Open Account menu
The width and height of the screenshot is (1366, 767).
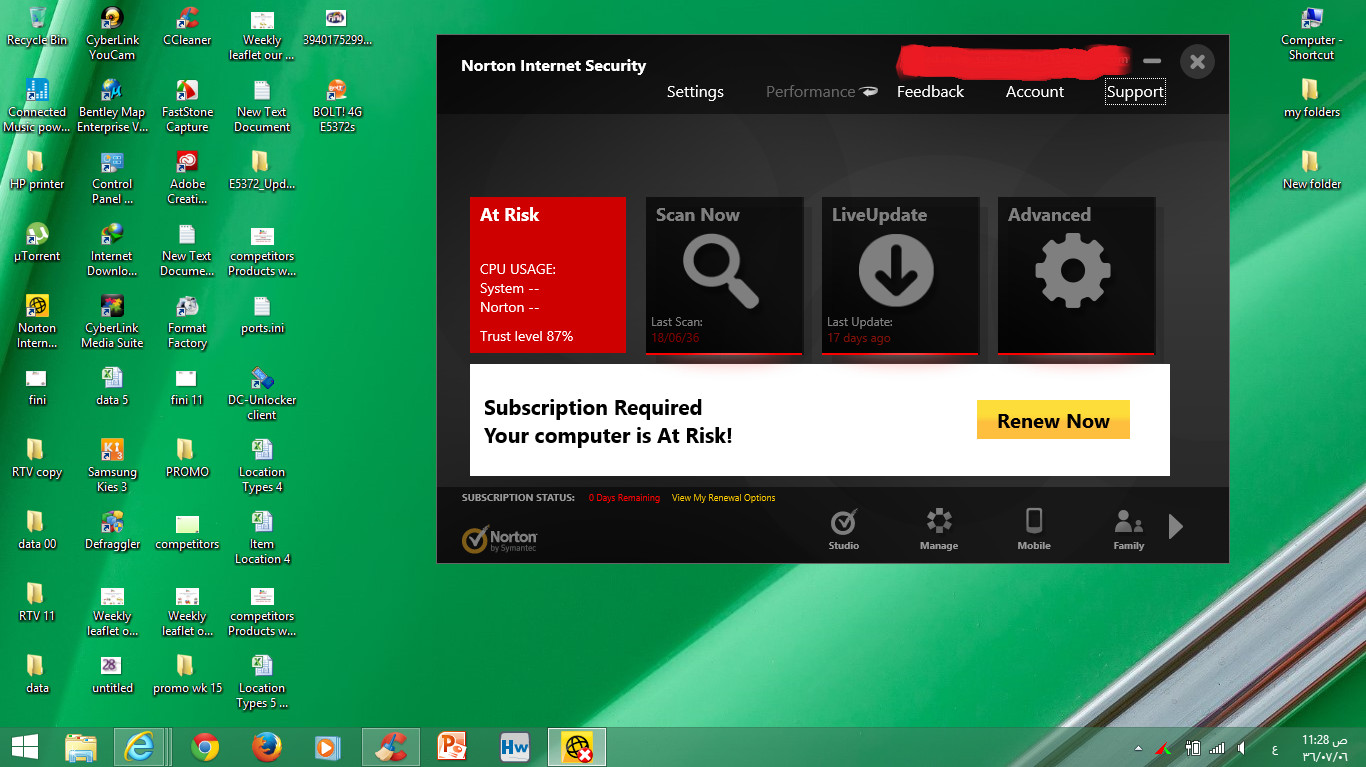point(1035,92)
